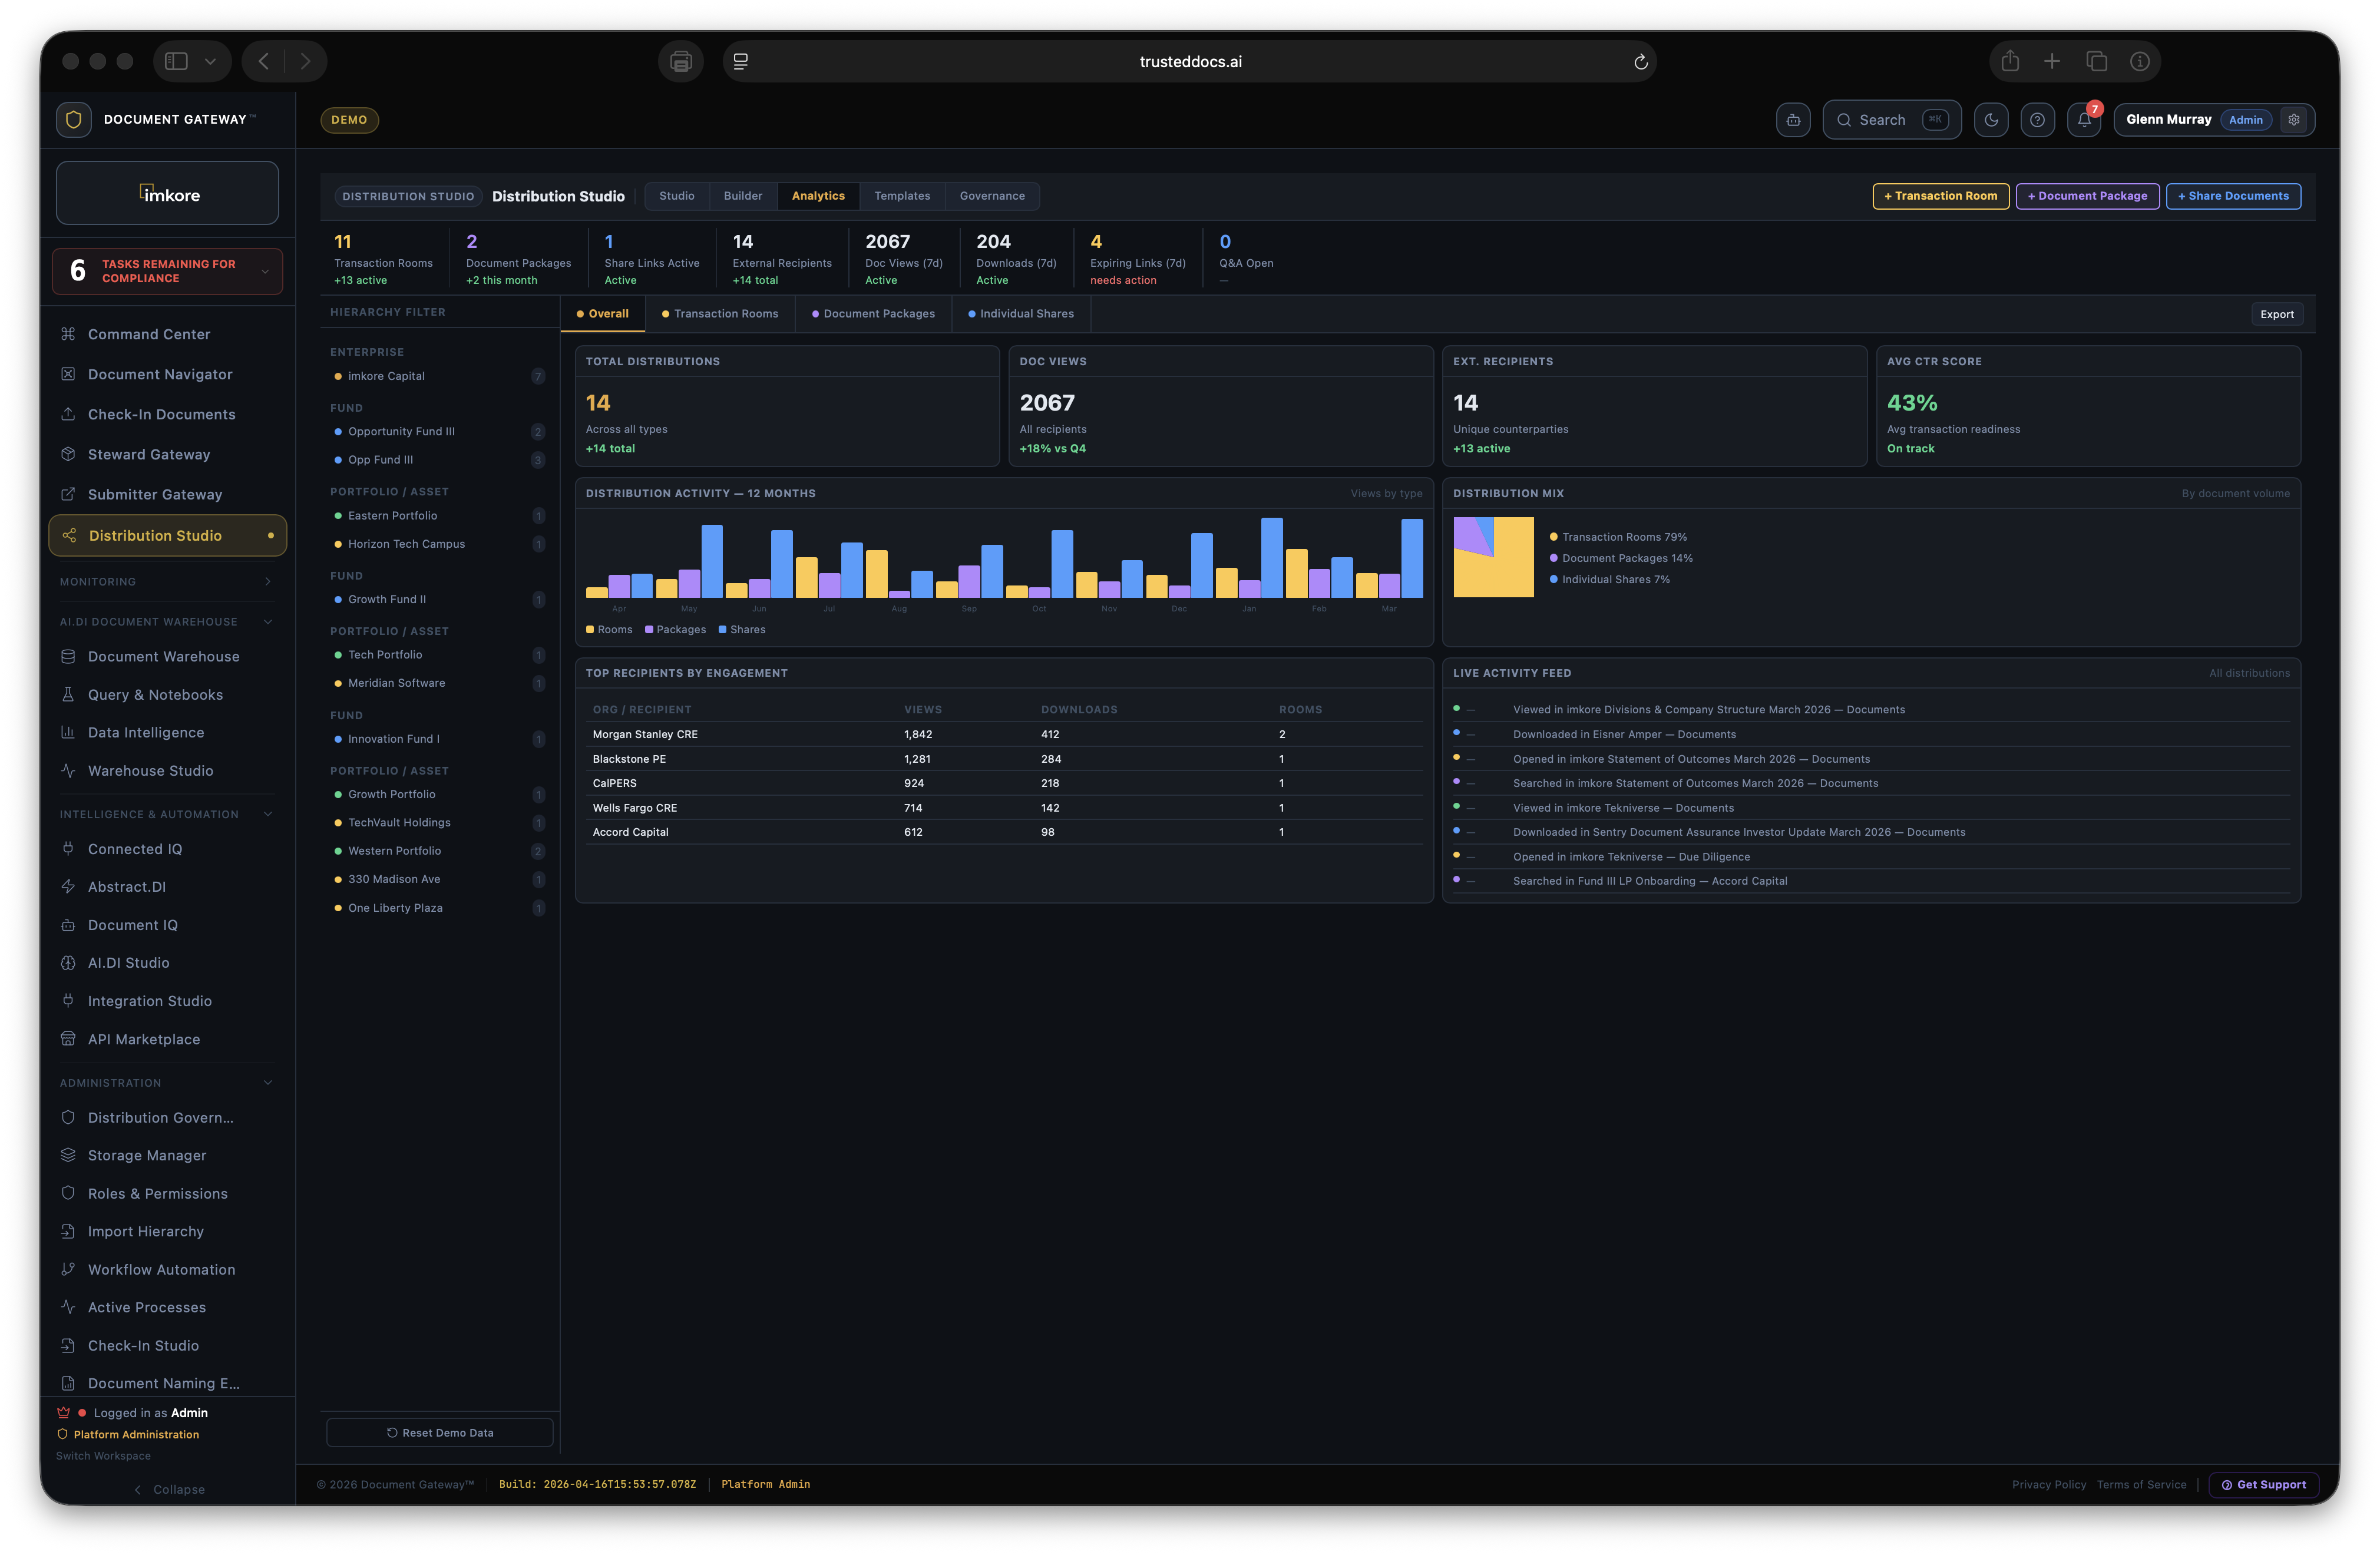Click Shares blue legend swatch

[722, 630]
